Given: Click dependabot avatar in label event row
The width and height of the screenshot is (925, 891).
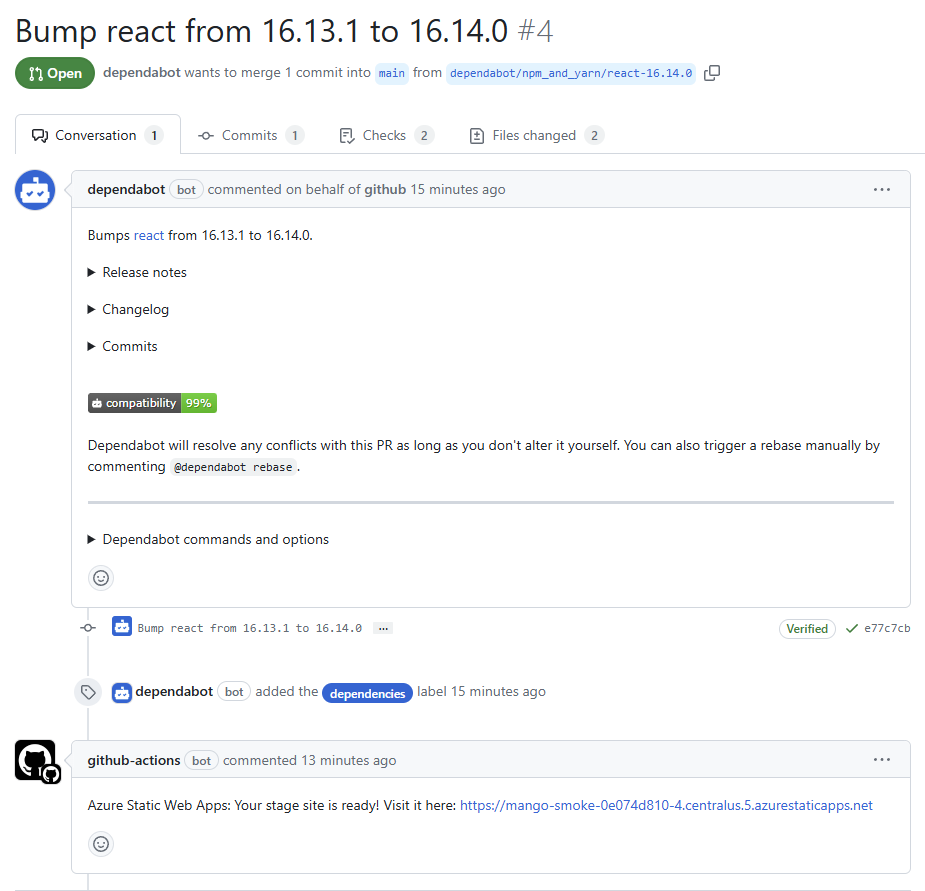Looking at the screenshot, I should point(122,692).
